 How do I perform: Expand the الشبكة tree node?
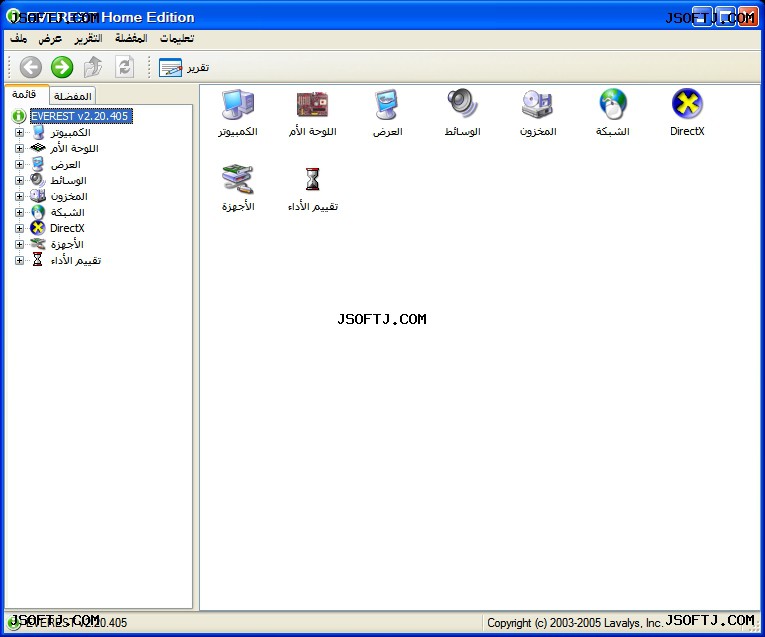(x=19, y=213)
